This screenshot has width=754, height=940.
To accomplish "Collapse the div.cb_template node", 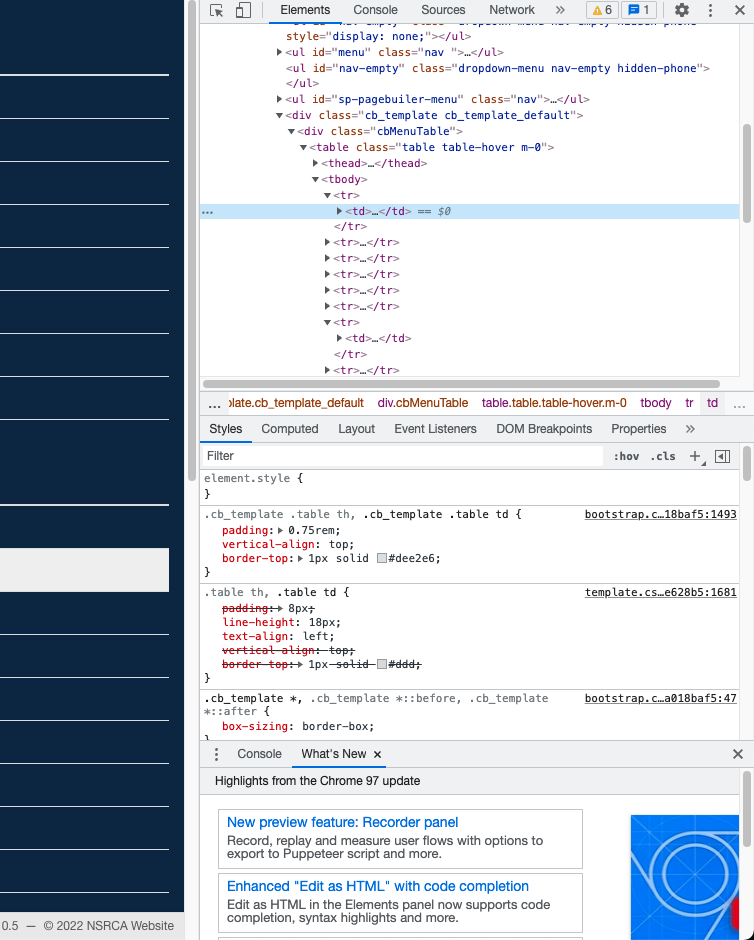I will click(279, 115).
